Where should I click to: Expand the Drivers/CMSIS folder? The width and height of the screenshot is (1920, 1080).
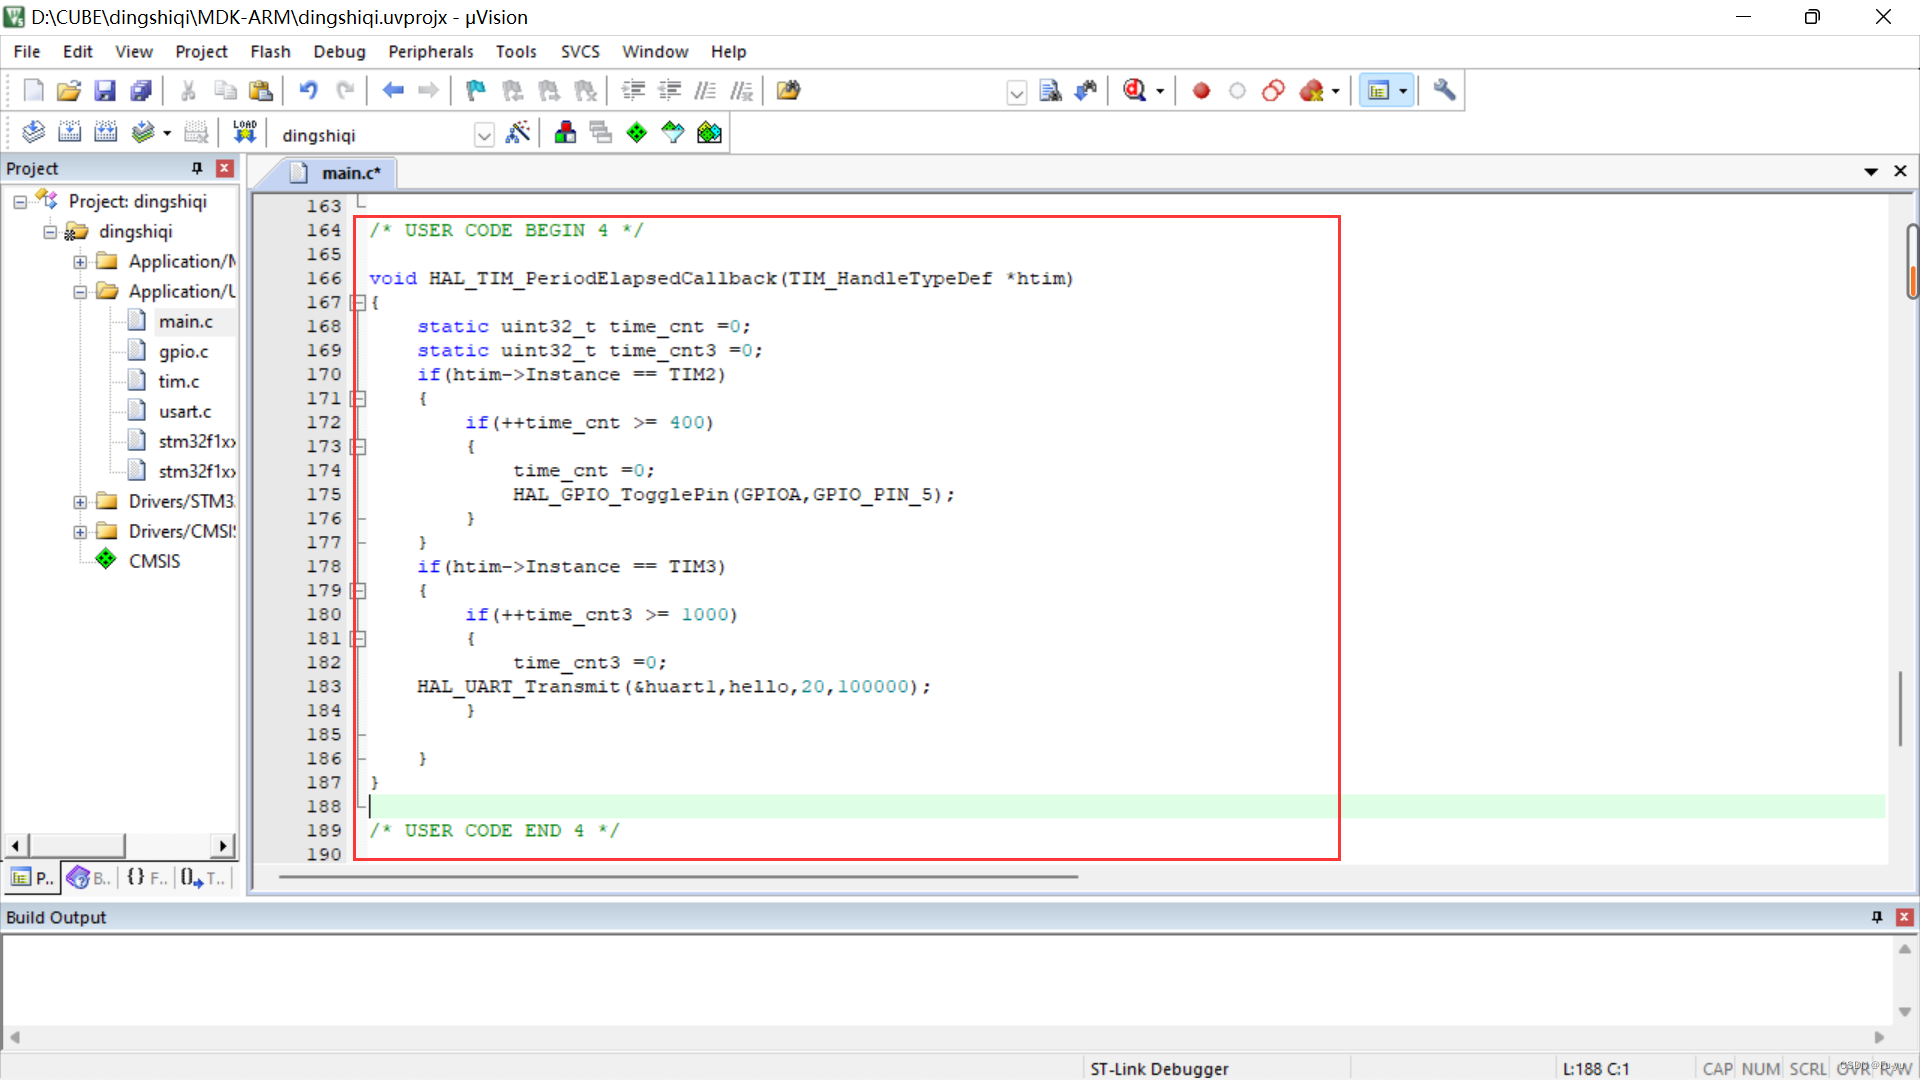point(80,532)
